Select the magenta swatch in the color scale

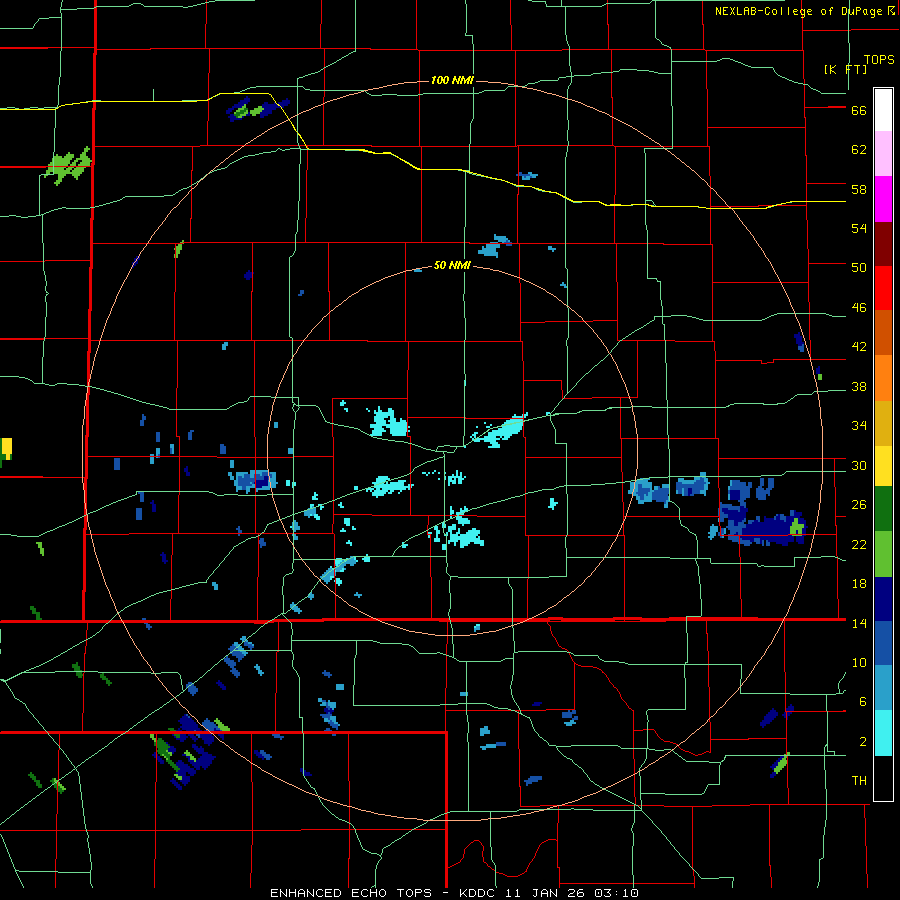tap(883, 199)
